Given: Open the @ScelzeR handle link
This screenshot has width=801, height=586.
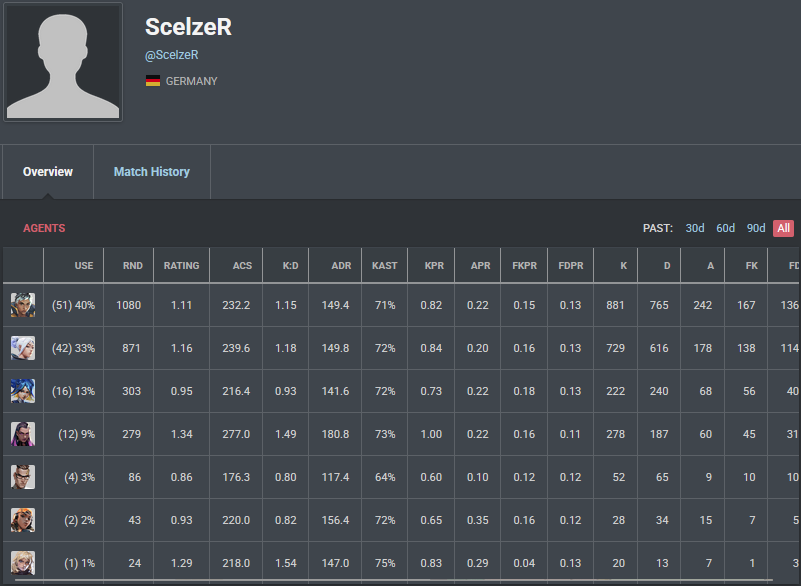Looking at the screenshot, I should coord(172,55).
